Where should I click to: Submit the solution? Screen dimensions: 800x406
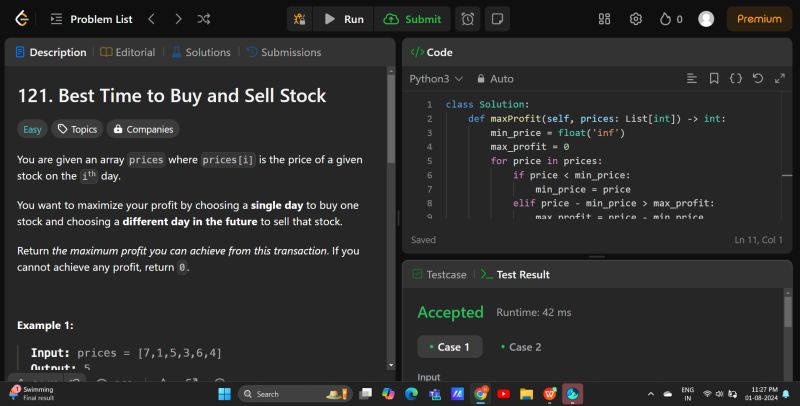pos(412,19)
